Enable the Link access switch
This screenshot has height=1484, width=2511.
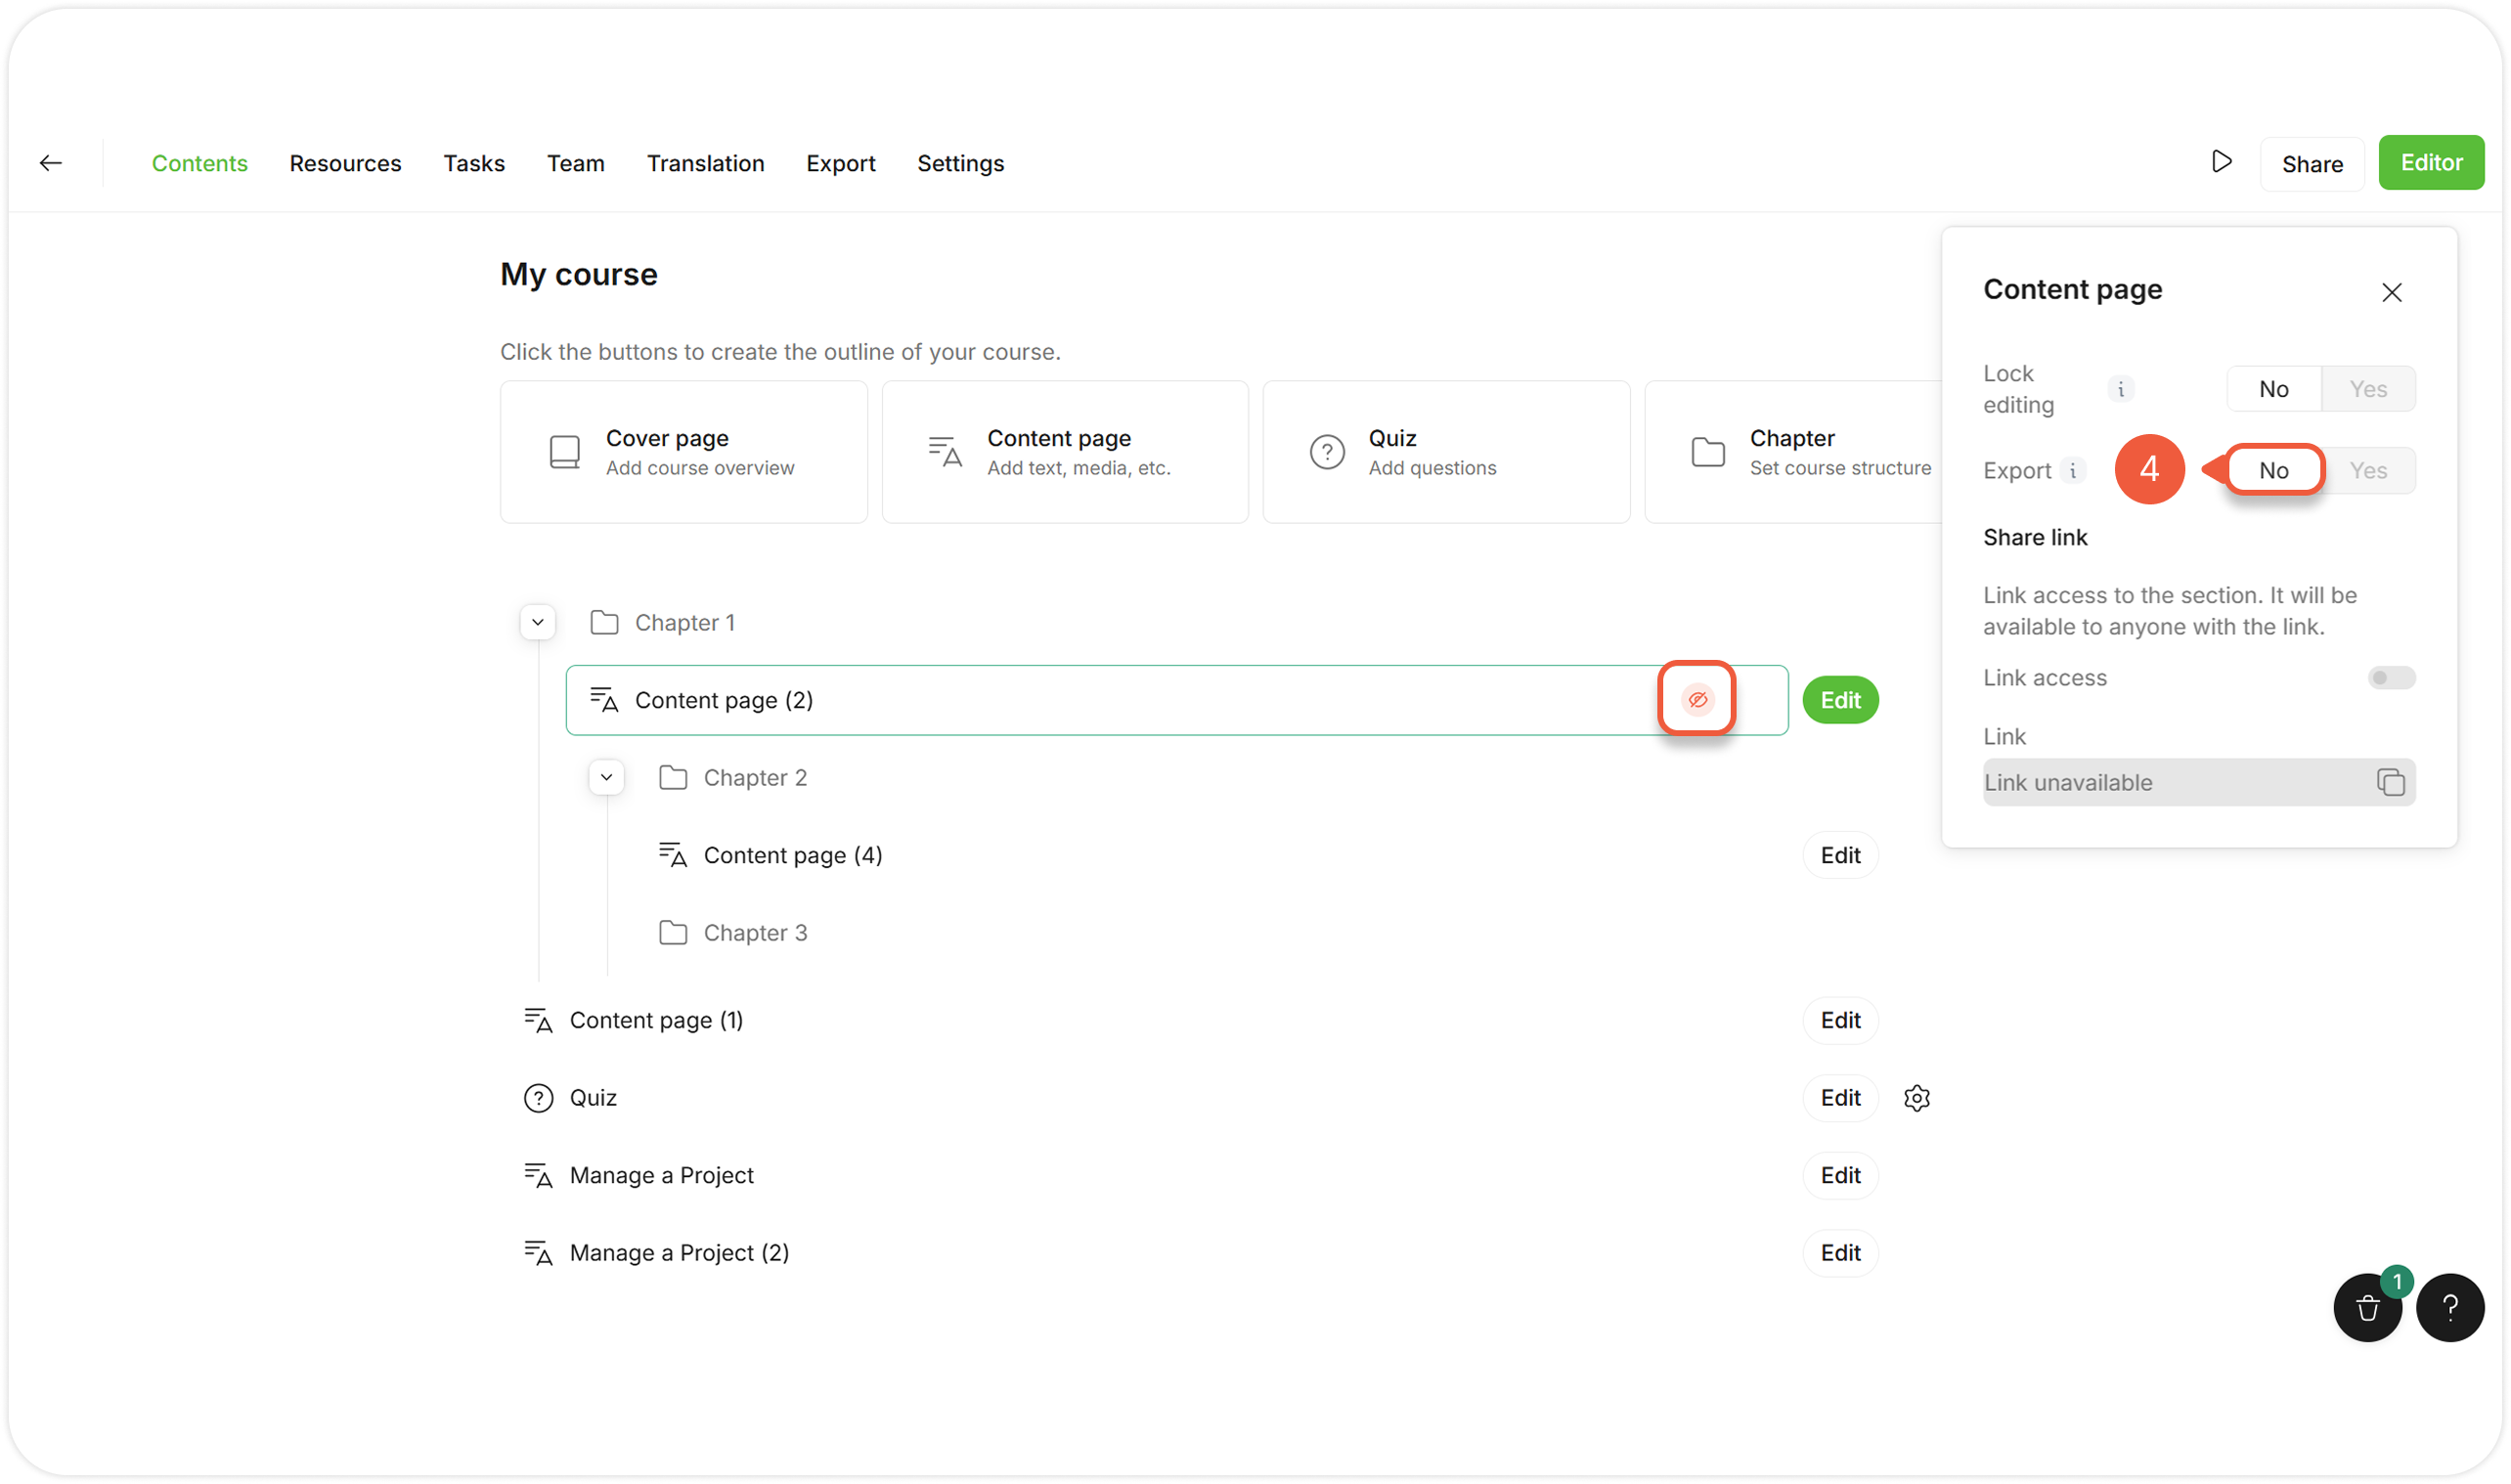pos(2390,678)
